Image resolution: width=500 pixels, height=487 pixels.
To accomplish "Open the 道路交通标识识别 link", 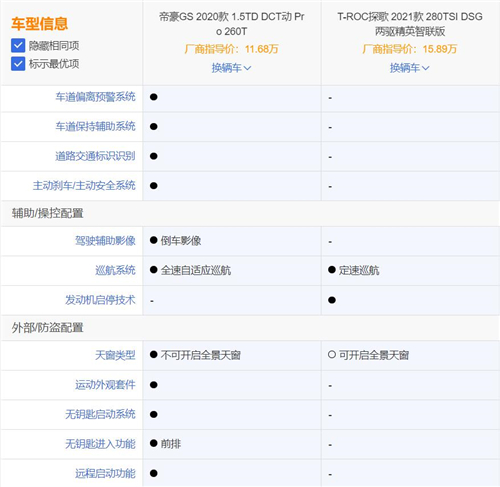I will 95,156.
